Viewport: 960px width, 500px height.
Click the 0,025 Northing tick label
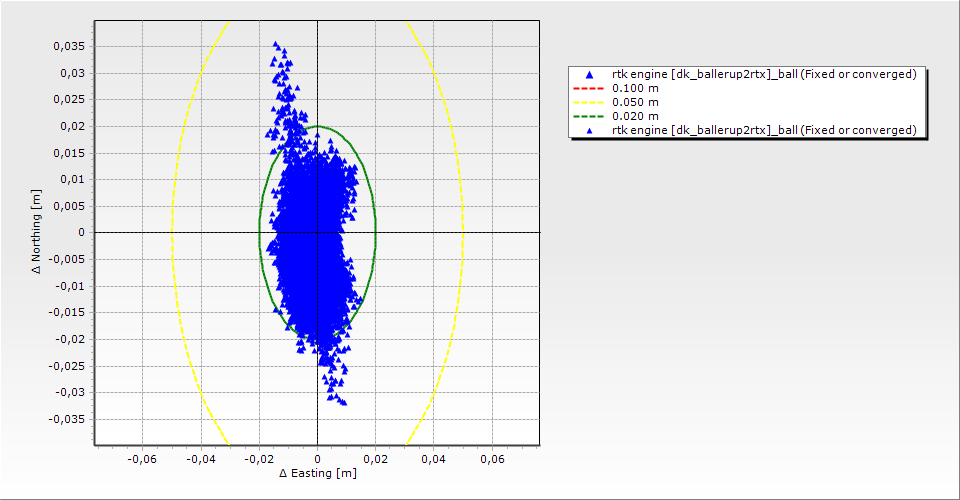[69, 99]
